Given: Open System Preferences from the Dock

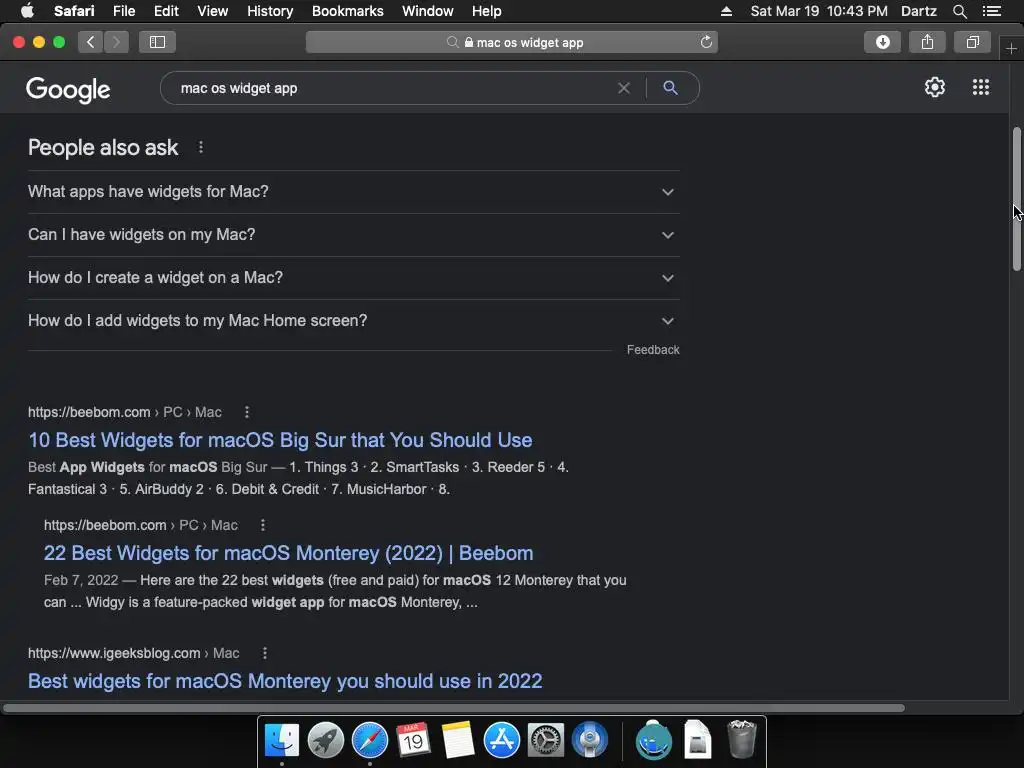Looking at the screenshot, I should (x=545, y=741).
